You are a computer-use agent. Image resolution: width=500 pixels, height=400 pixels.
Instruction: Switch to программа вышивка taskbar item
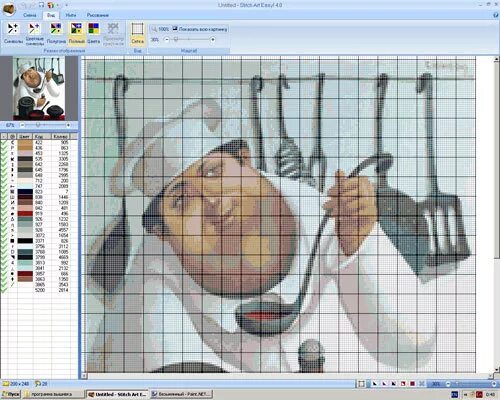tap(53, 394)
